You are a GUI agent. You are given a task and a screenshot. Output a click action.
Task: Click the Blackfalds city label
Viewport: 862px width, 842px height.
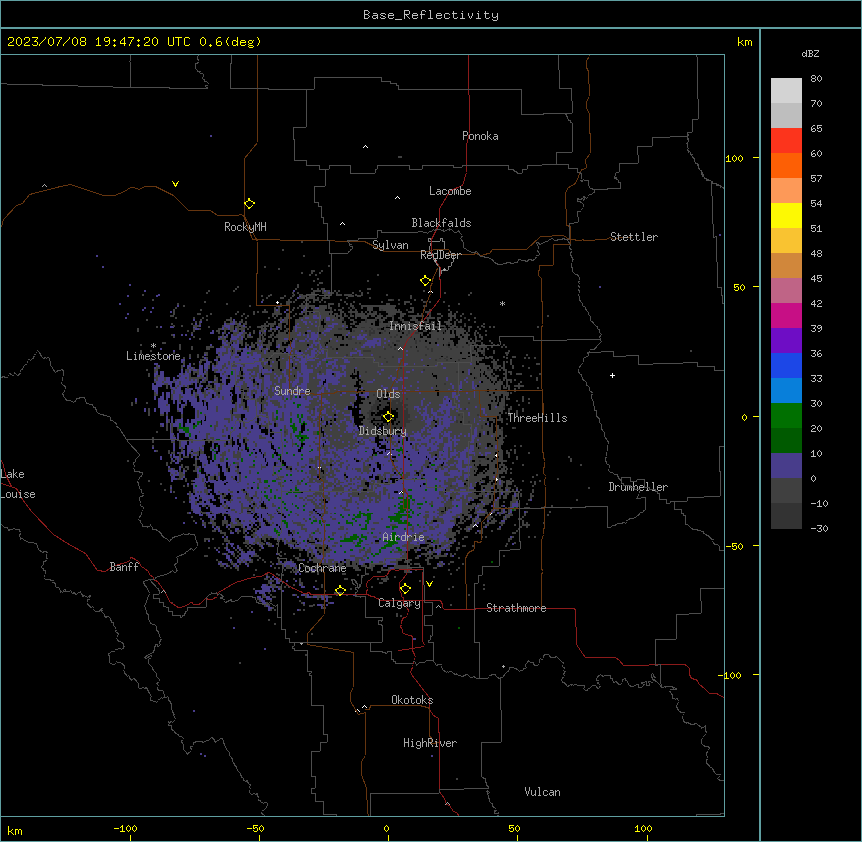click(x=441, y=223)
